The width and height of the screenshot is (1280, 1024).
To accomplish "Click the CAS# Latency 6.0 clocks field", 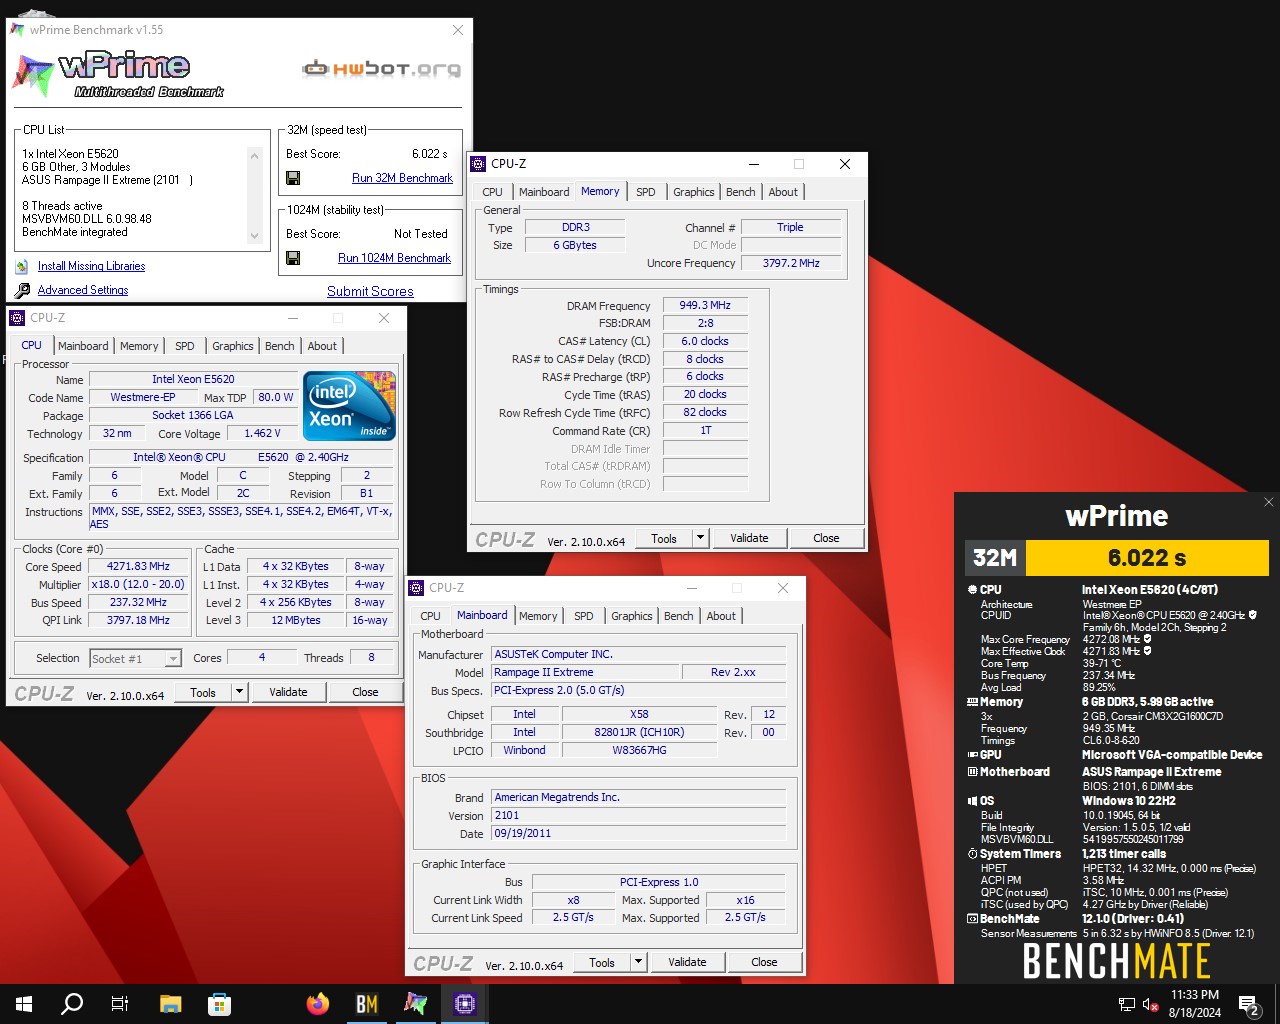I will click(705, 341).
